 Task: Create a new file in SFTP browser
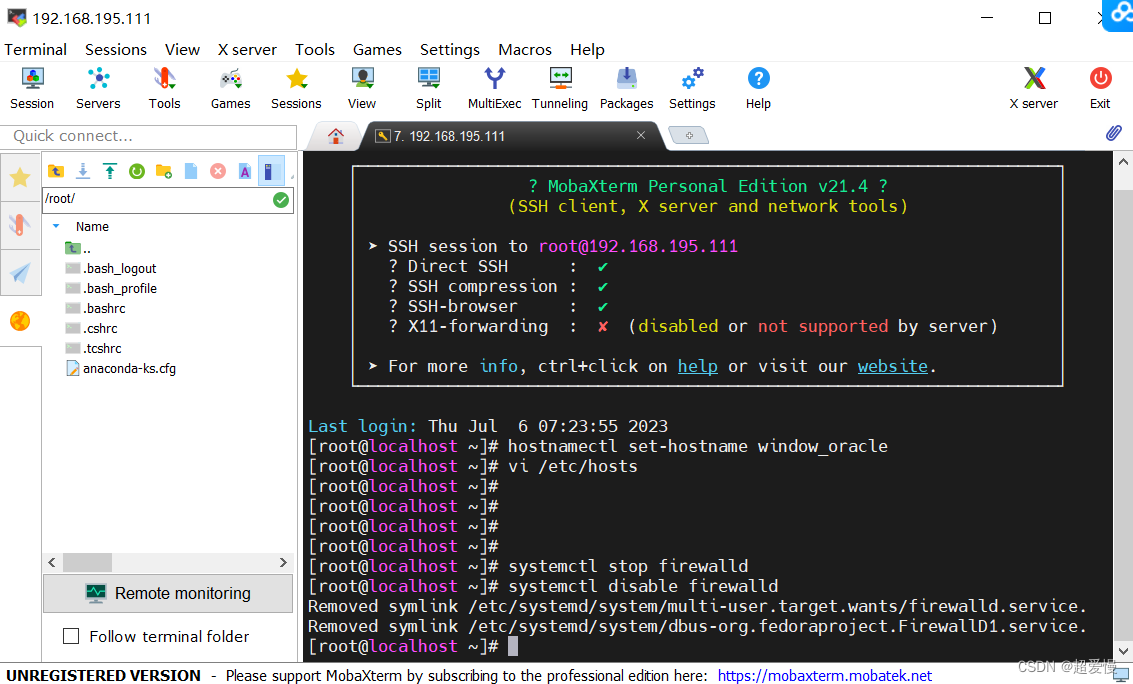191,171
